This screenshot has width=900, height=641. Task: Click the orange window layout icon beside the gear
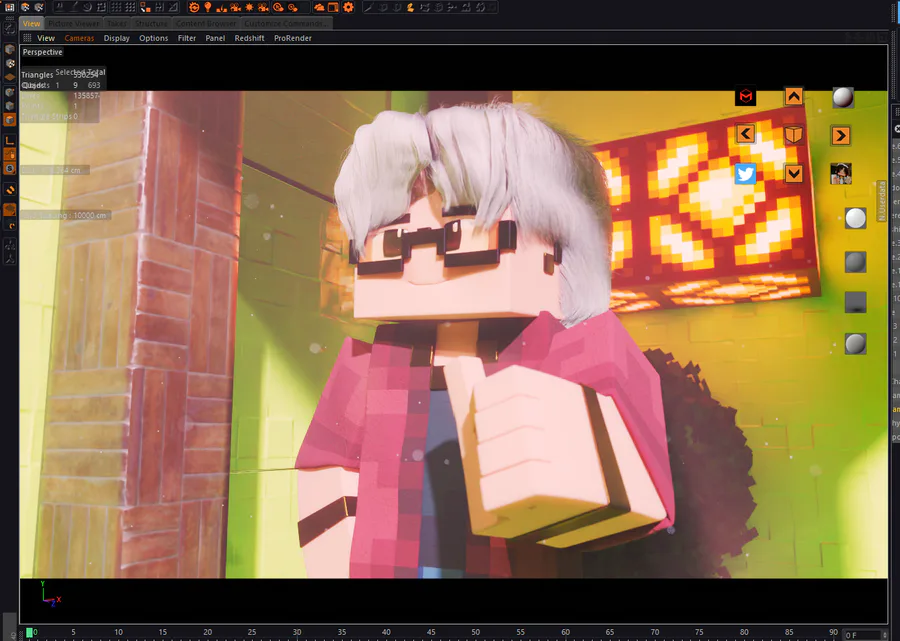(333, 7)
